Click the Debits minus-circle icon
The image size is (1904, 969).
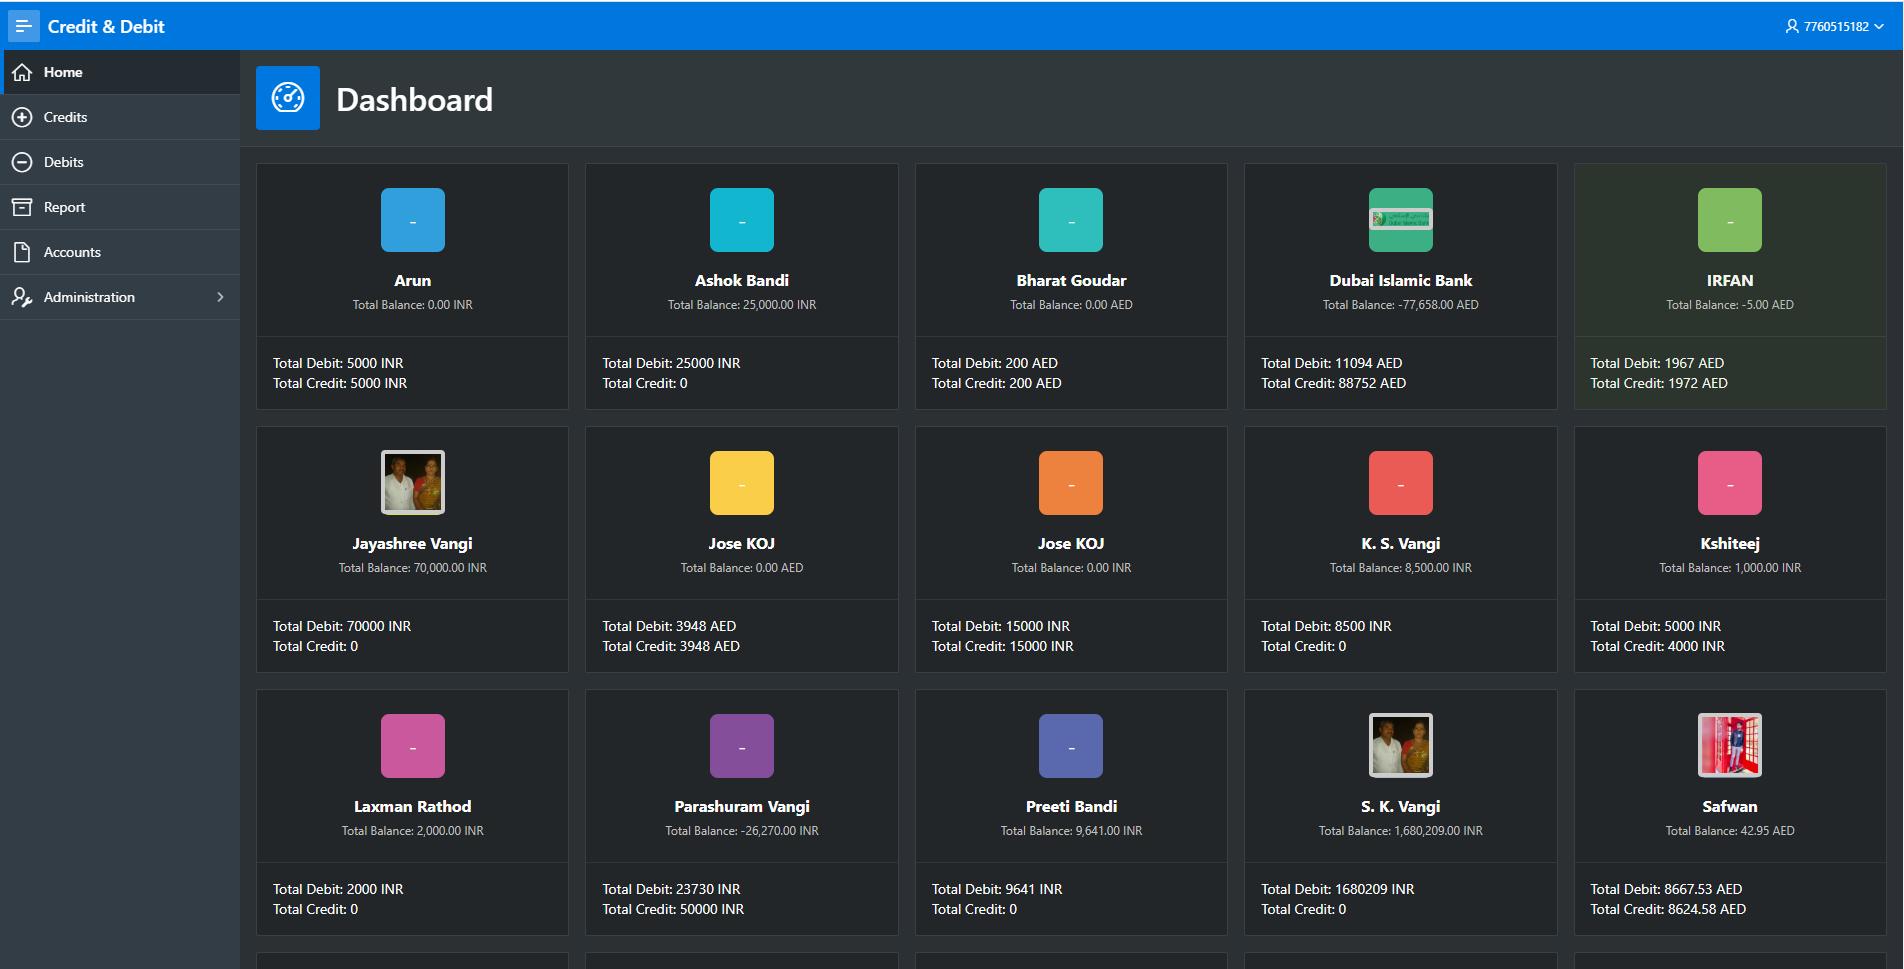22,162
